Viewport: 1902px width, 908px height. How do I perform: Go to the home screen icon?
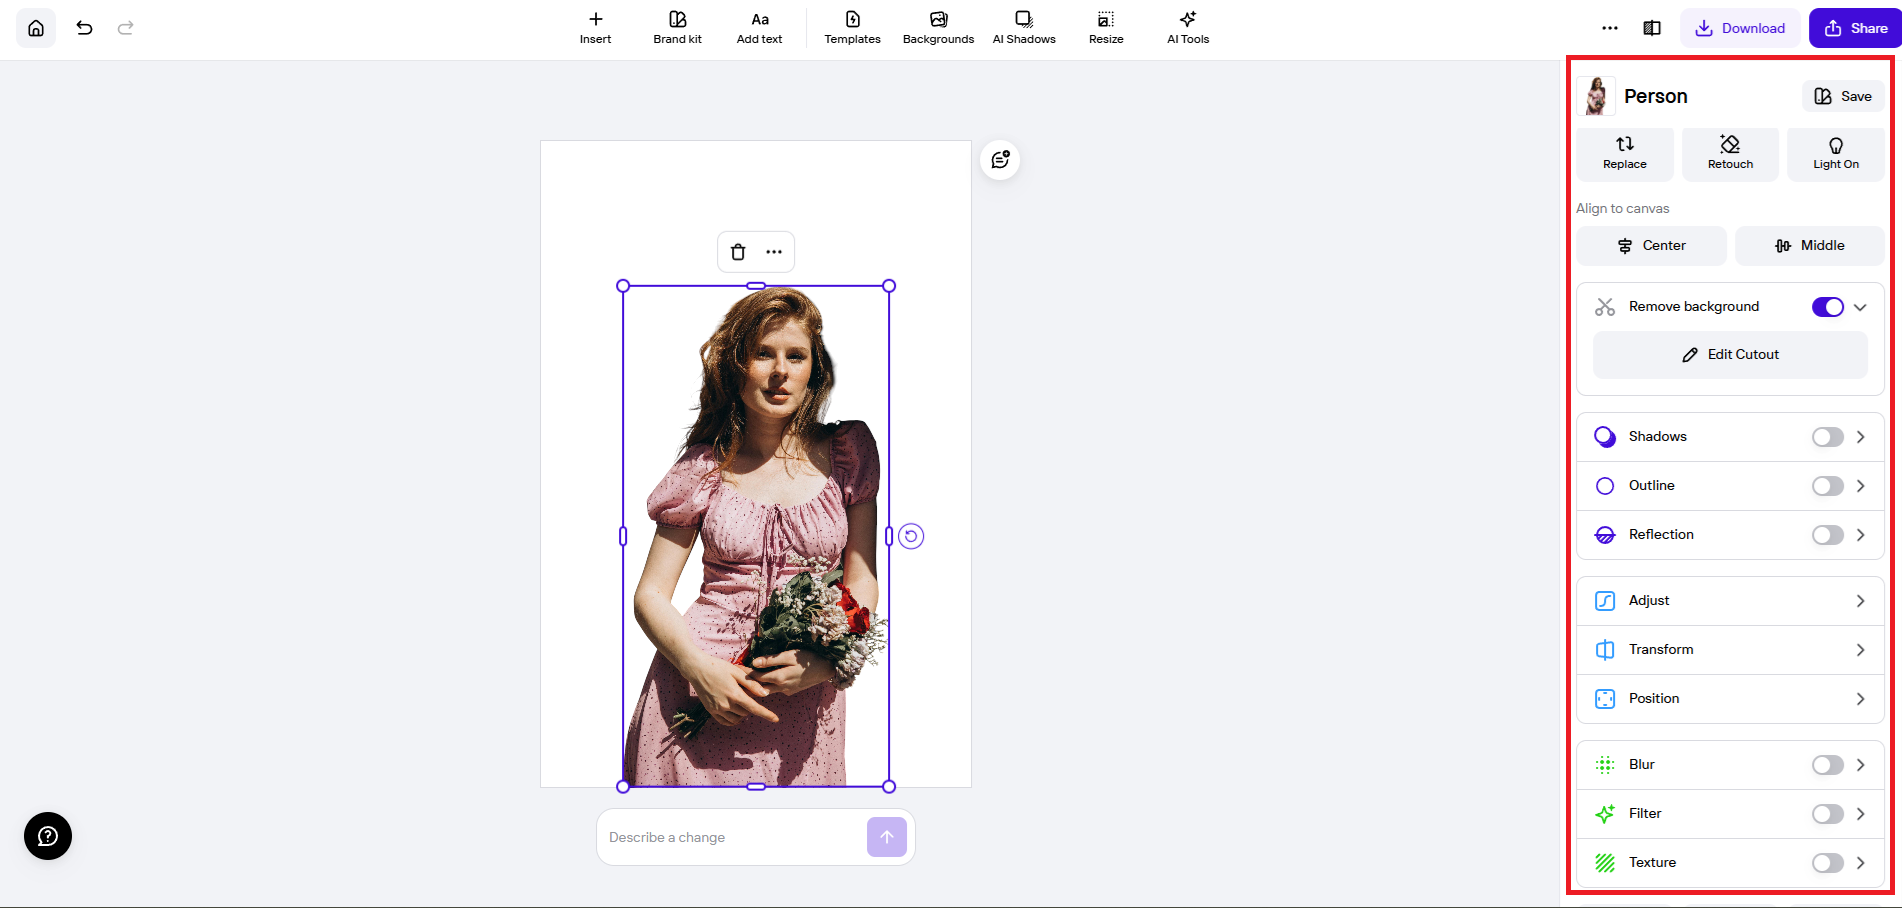[36, 28]
